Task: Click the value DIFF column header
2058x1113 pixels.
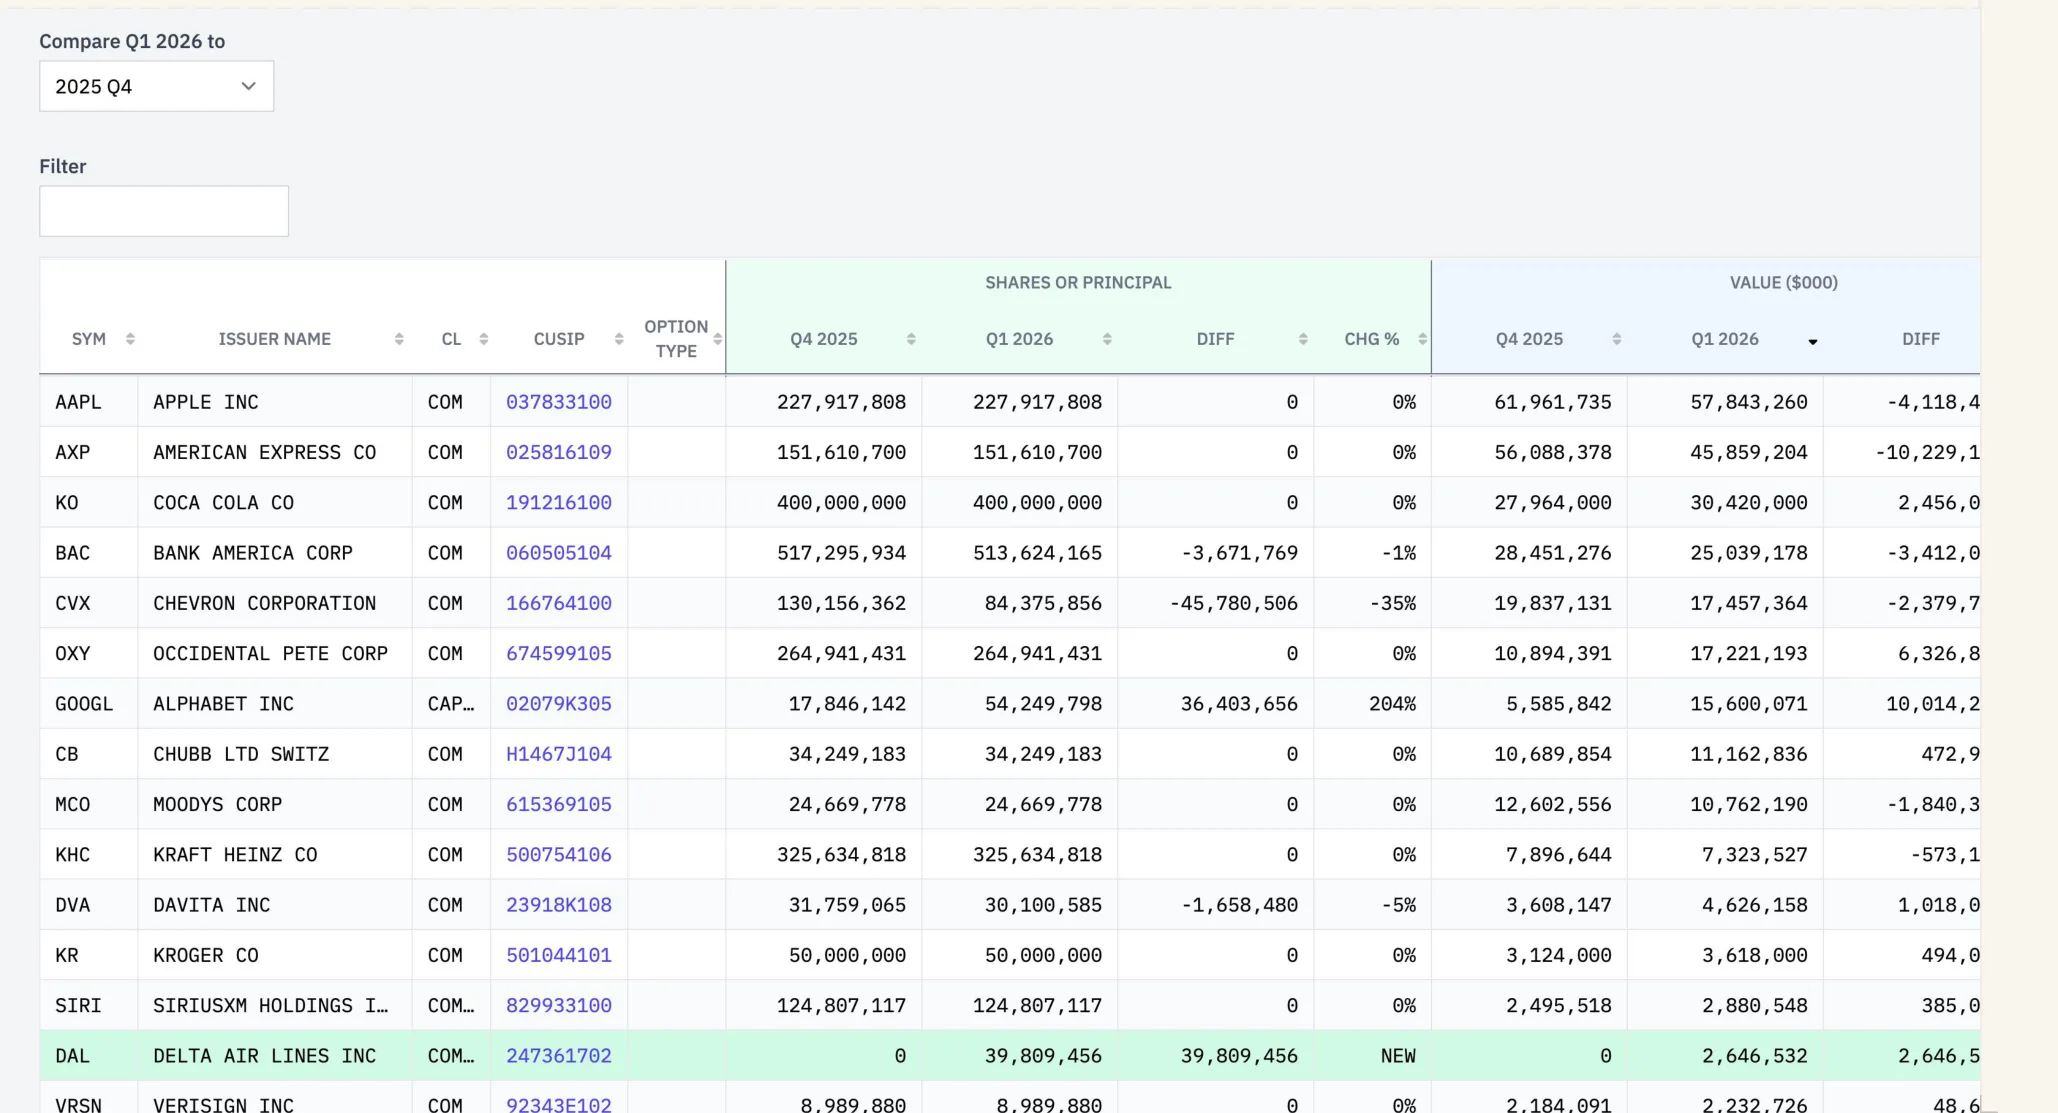Action: click(x=1920, y=339)
